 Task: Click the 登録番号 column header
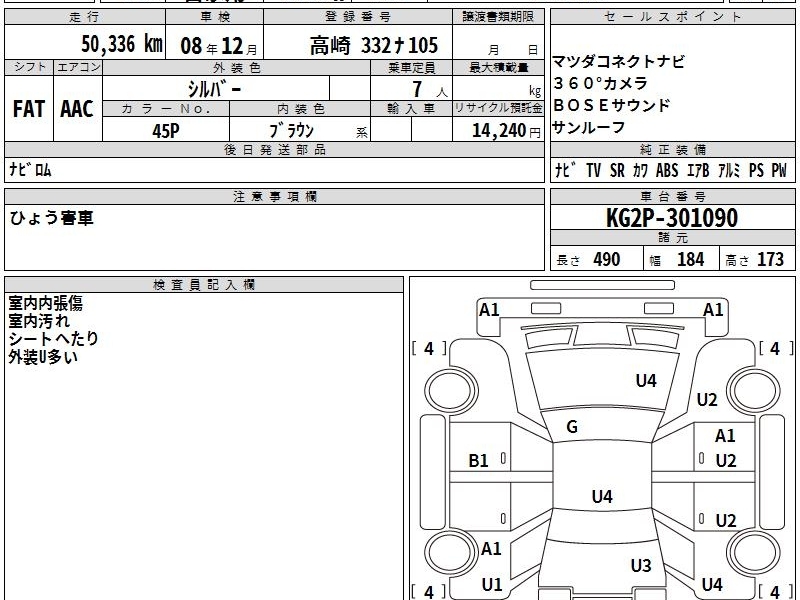click(358, 17)
